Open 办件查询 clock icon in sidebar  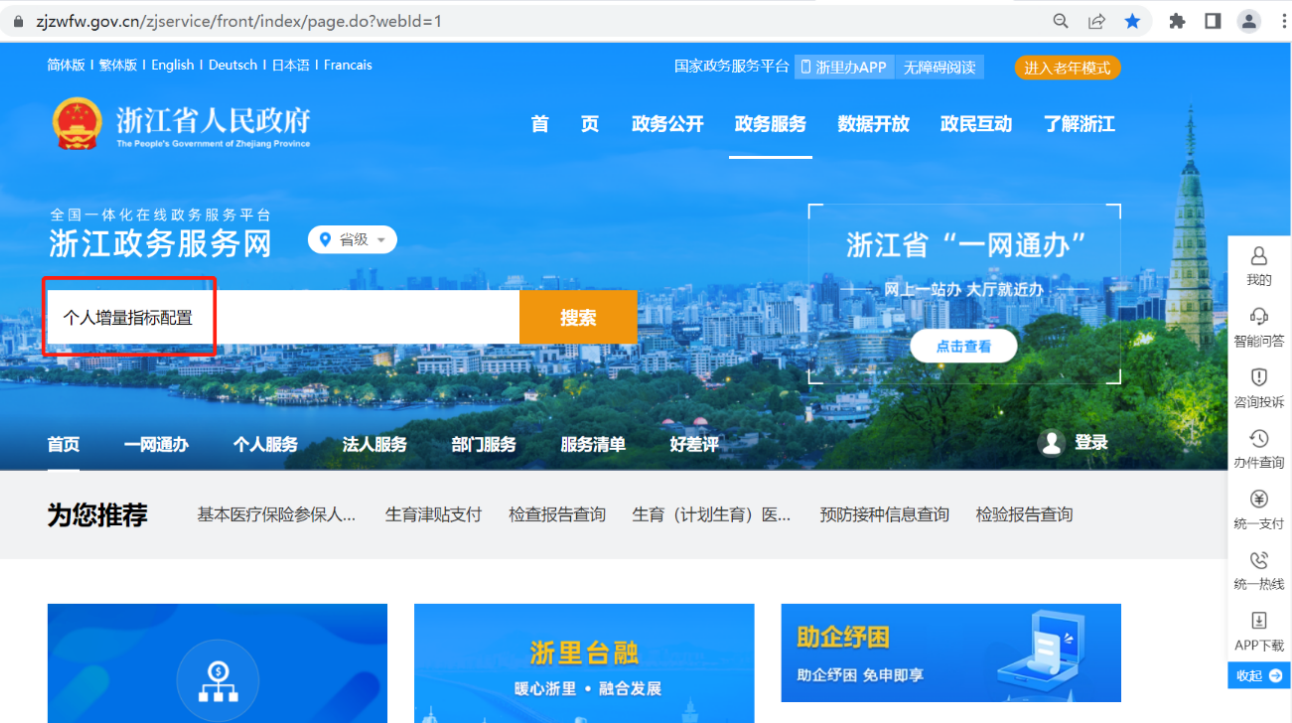[x=1259, y=439]
